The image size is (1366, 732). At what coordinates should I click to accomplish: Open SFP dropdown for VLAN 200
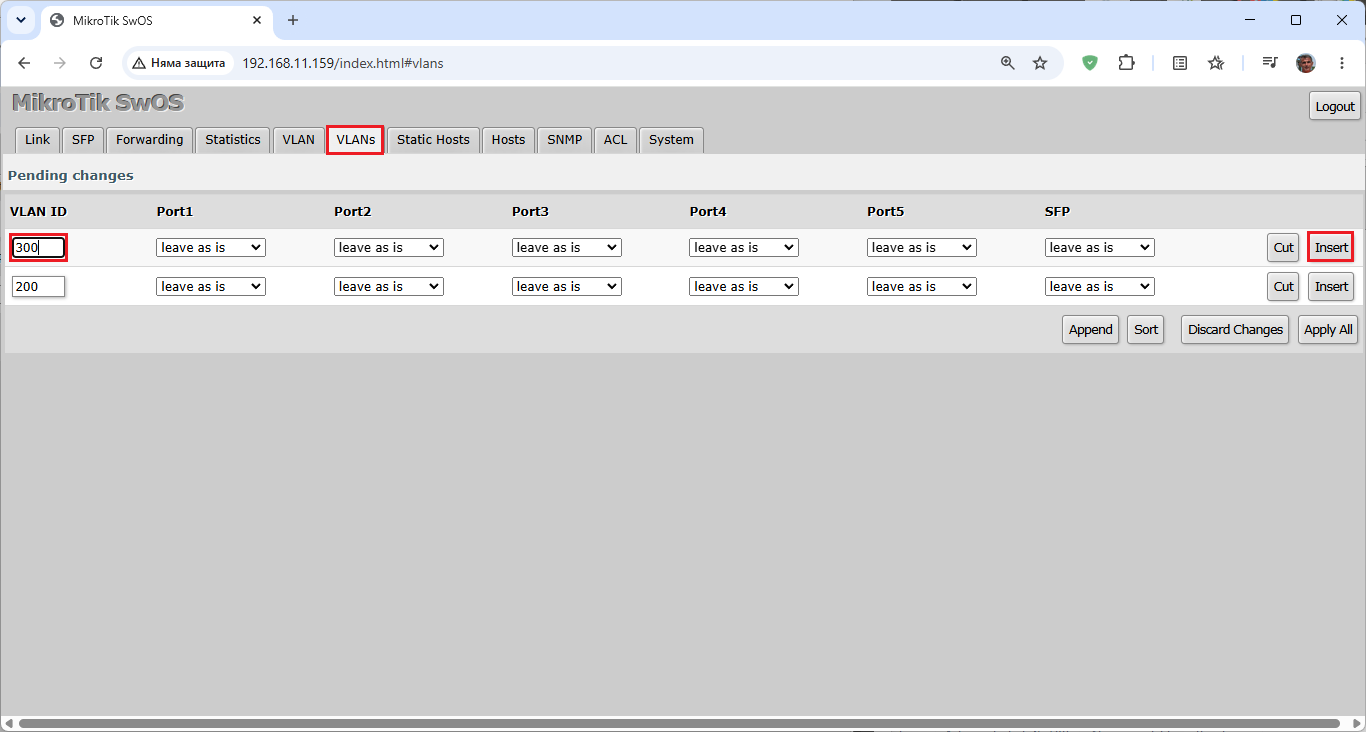click(1099, 287)
